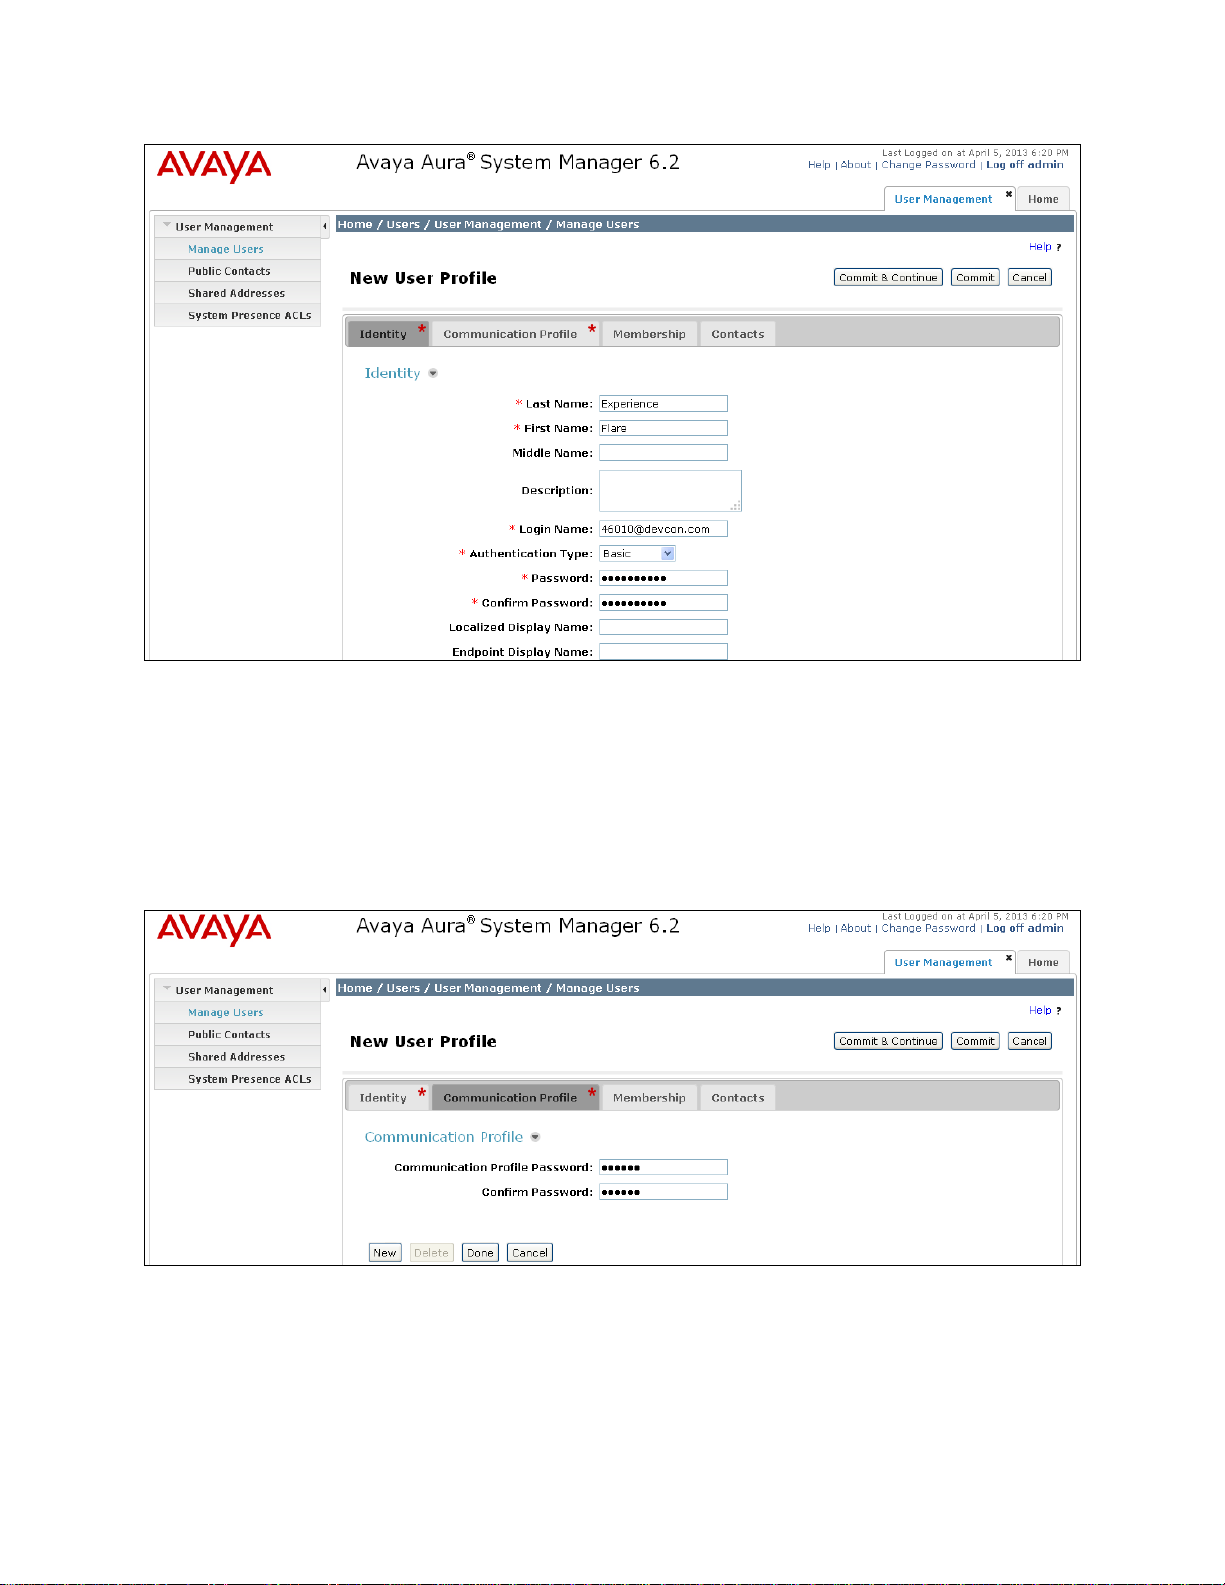Select the Home tab on the Identity page
Screen dimensions: 1225x1585
1043,199
